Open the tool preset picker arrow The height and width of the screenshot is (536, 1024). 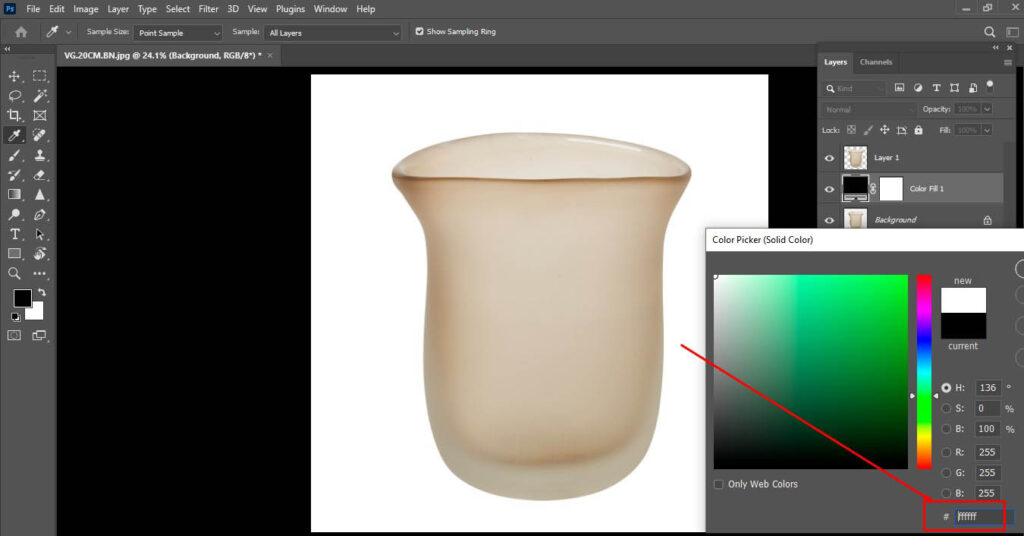tap(68, 32)
